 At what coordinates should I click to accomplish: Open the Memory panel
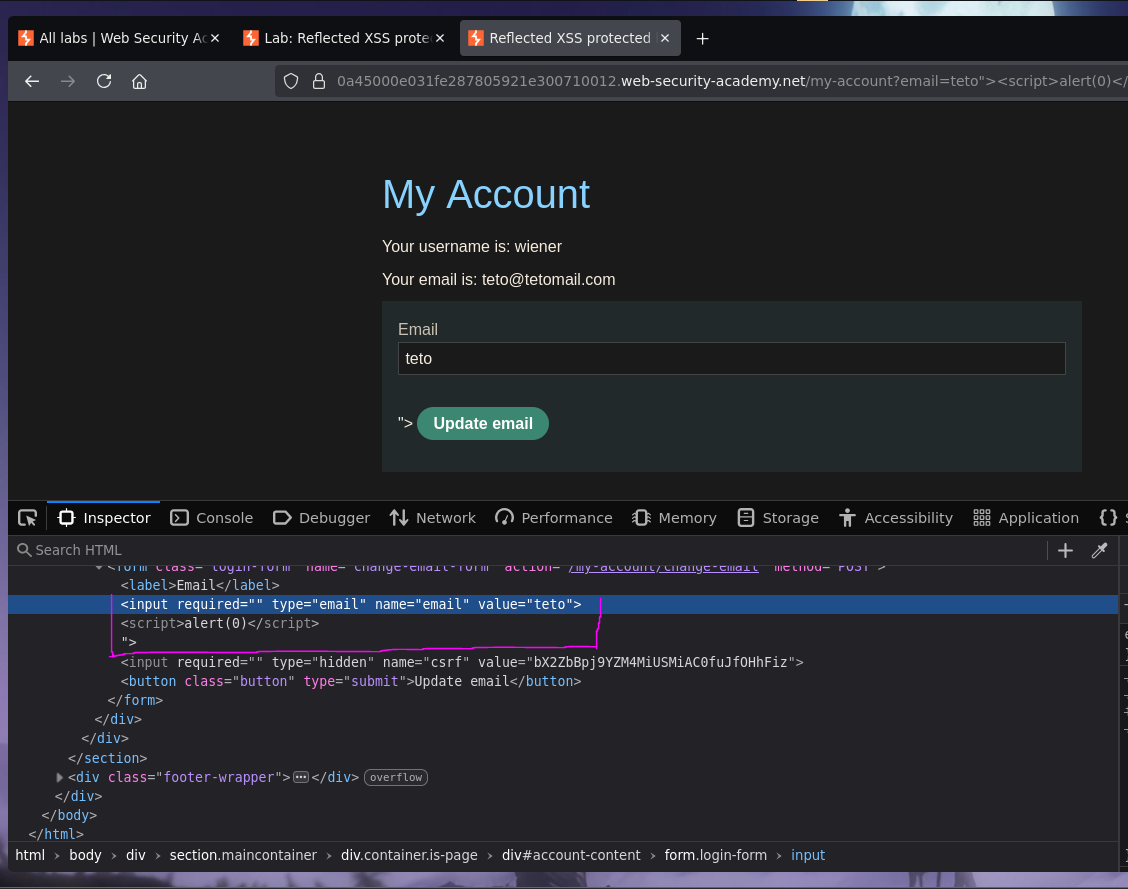pos(674,518)
